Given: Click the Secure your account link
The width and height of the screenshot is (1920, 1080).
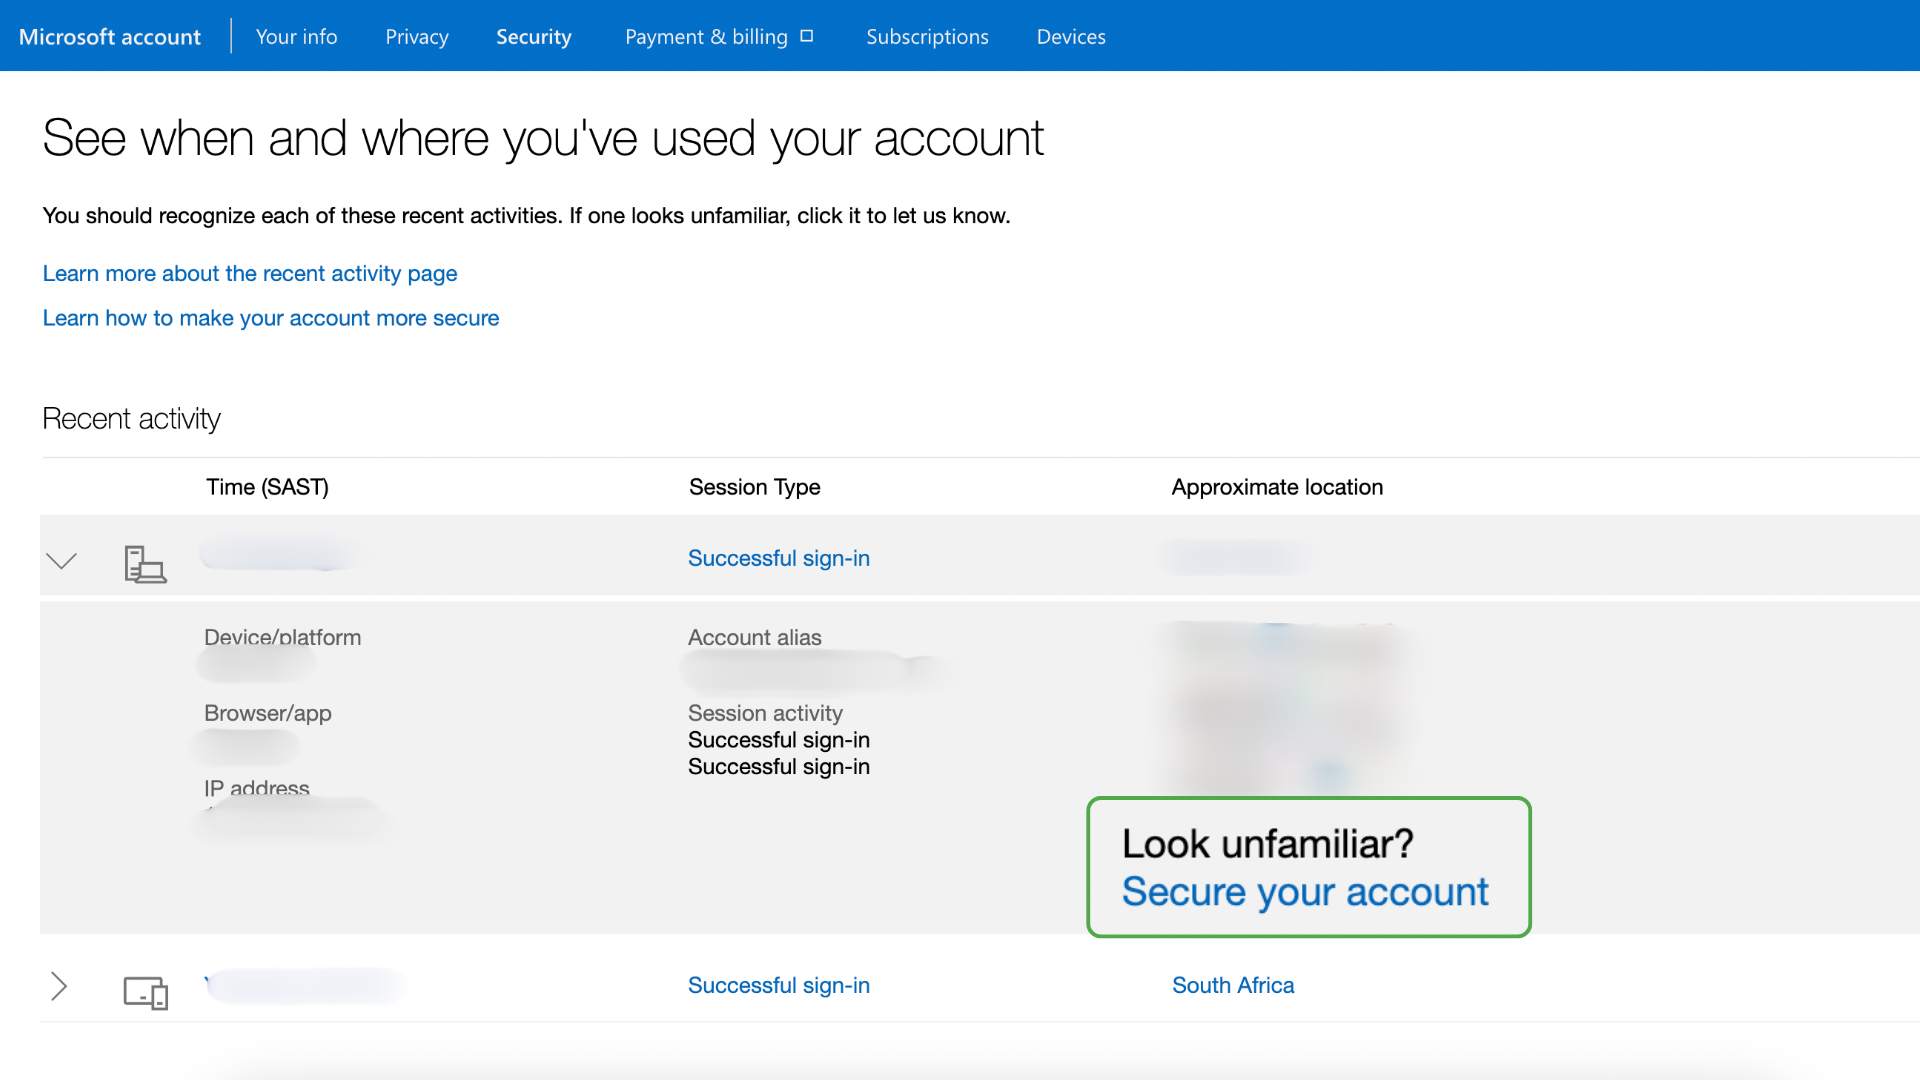Looking at the screenshot, I should (x=1305, y=891).
